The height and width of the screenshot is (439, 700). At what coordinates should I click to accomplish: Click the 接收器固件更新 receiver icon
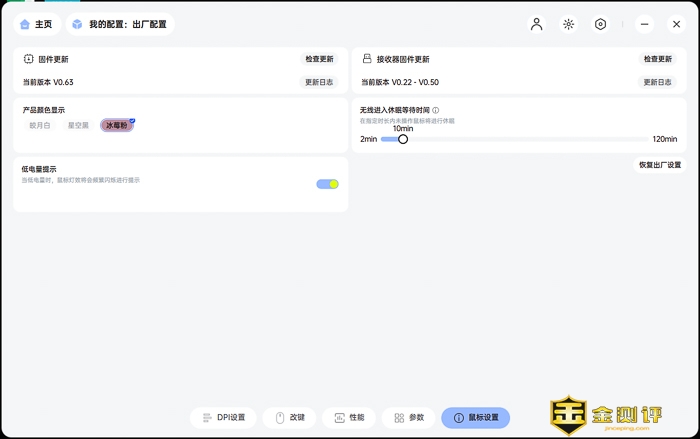pyautogui.click(x=367, y=59)
